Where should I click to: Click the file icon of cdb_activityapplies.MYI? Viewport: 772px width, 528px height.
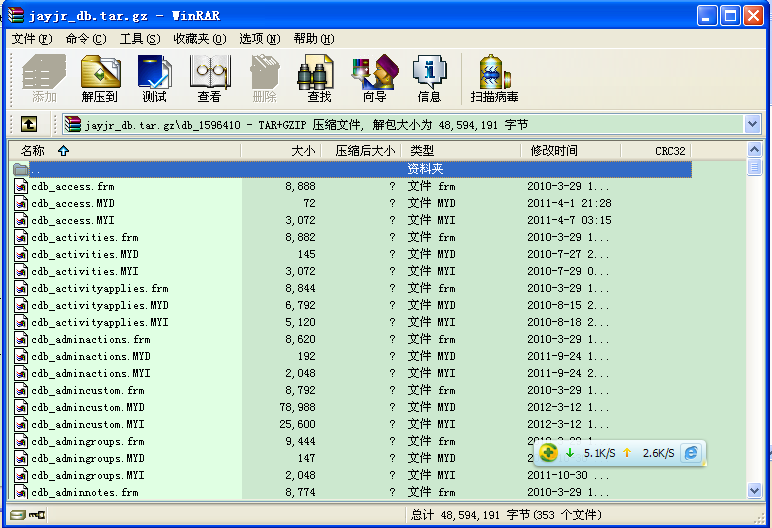tap(21, 323)
